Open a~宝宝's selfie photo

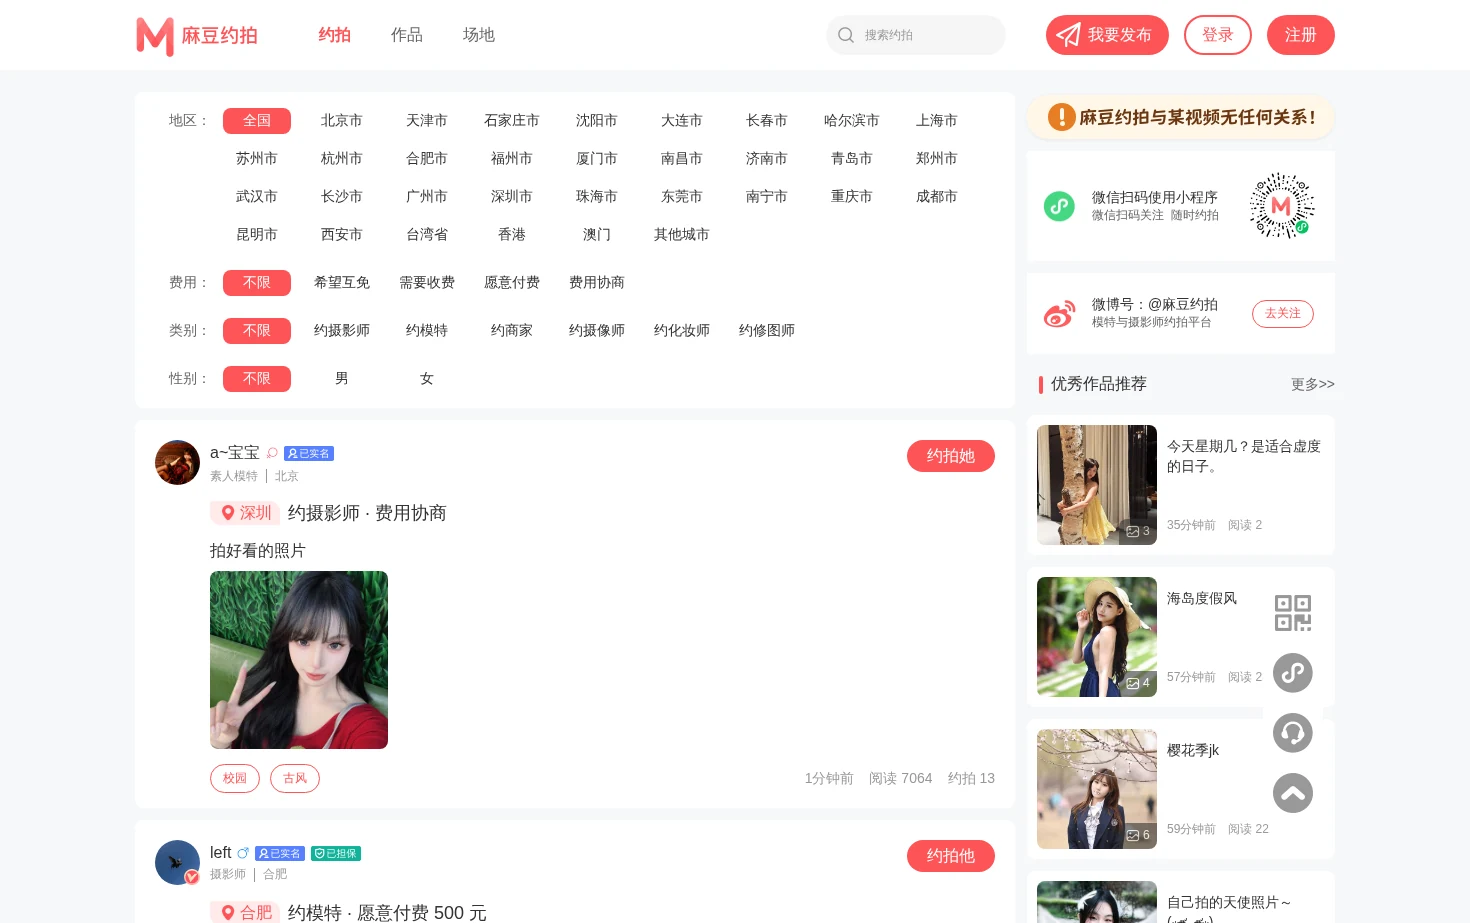pos(299,660)
